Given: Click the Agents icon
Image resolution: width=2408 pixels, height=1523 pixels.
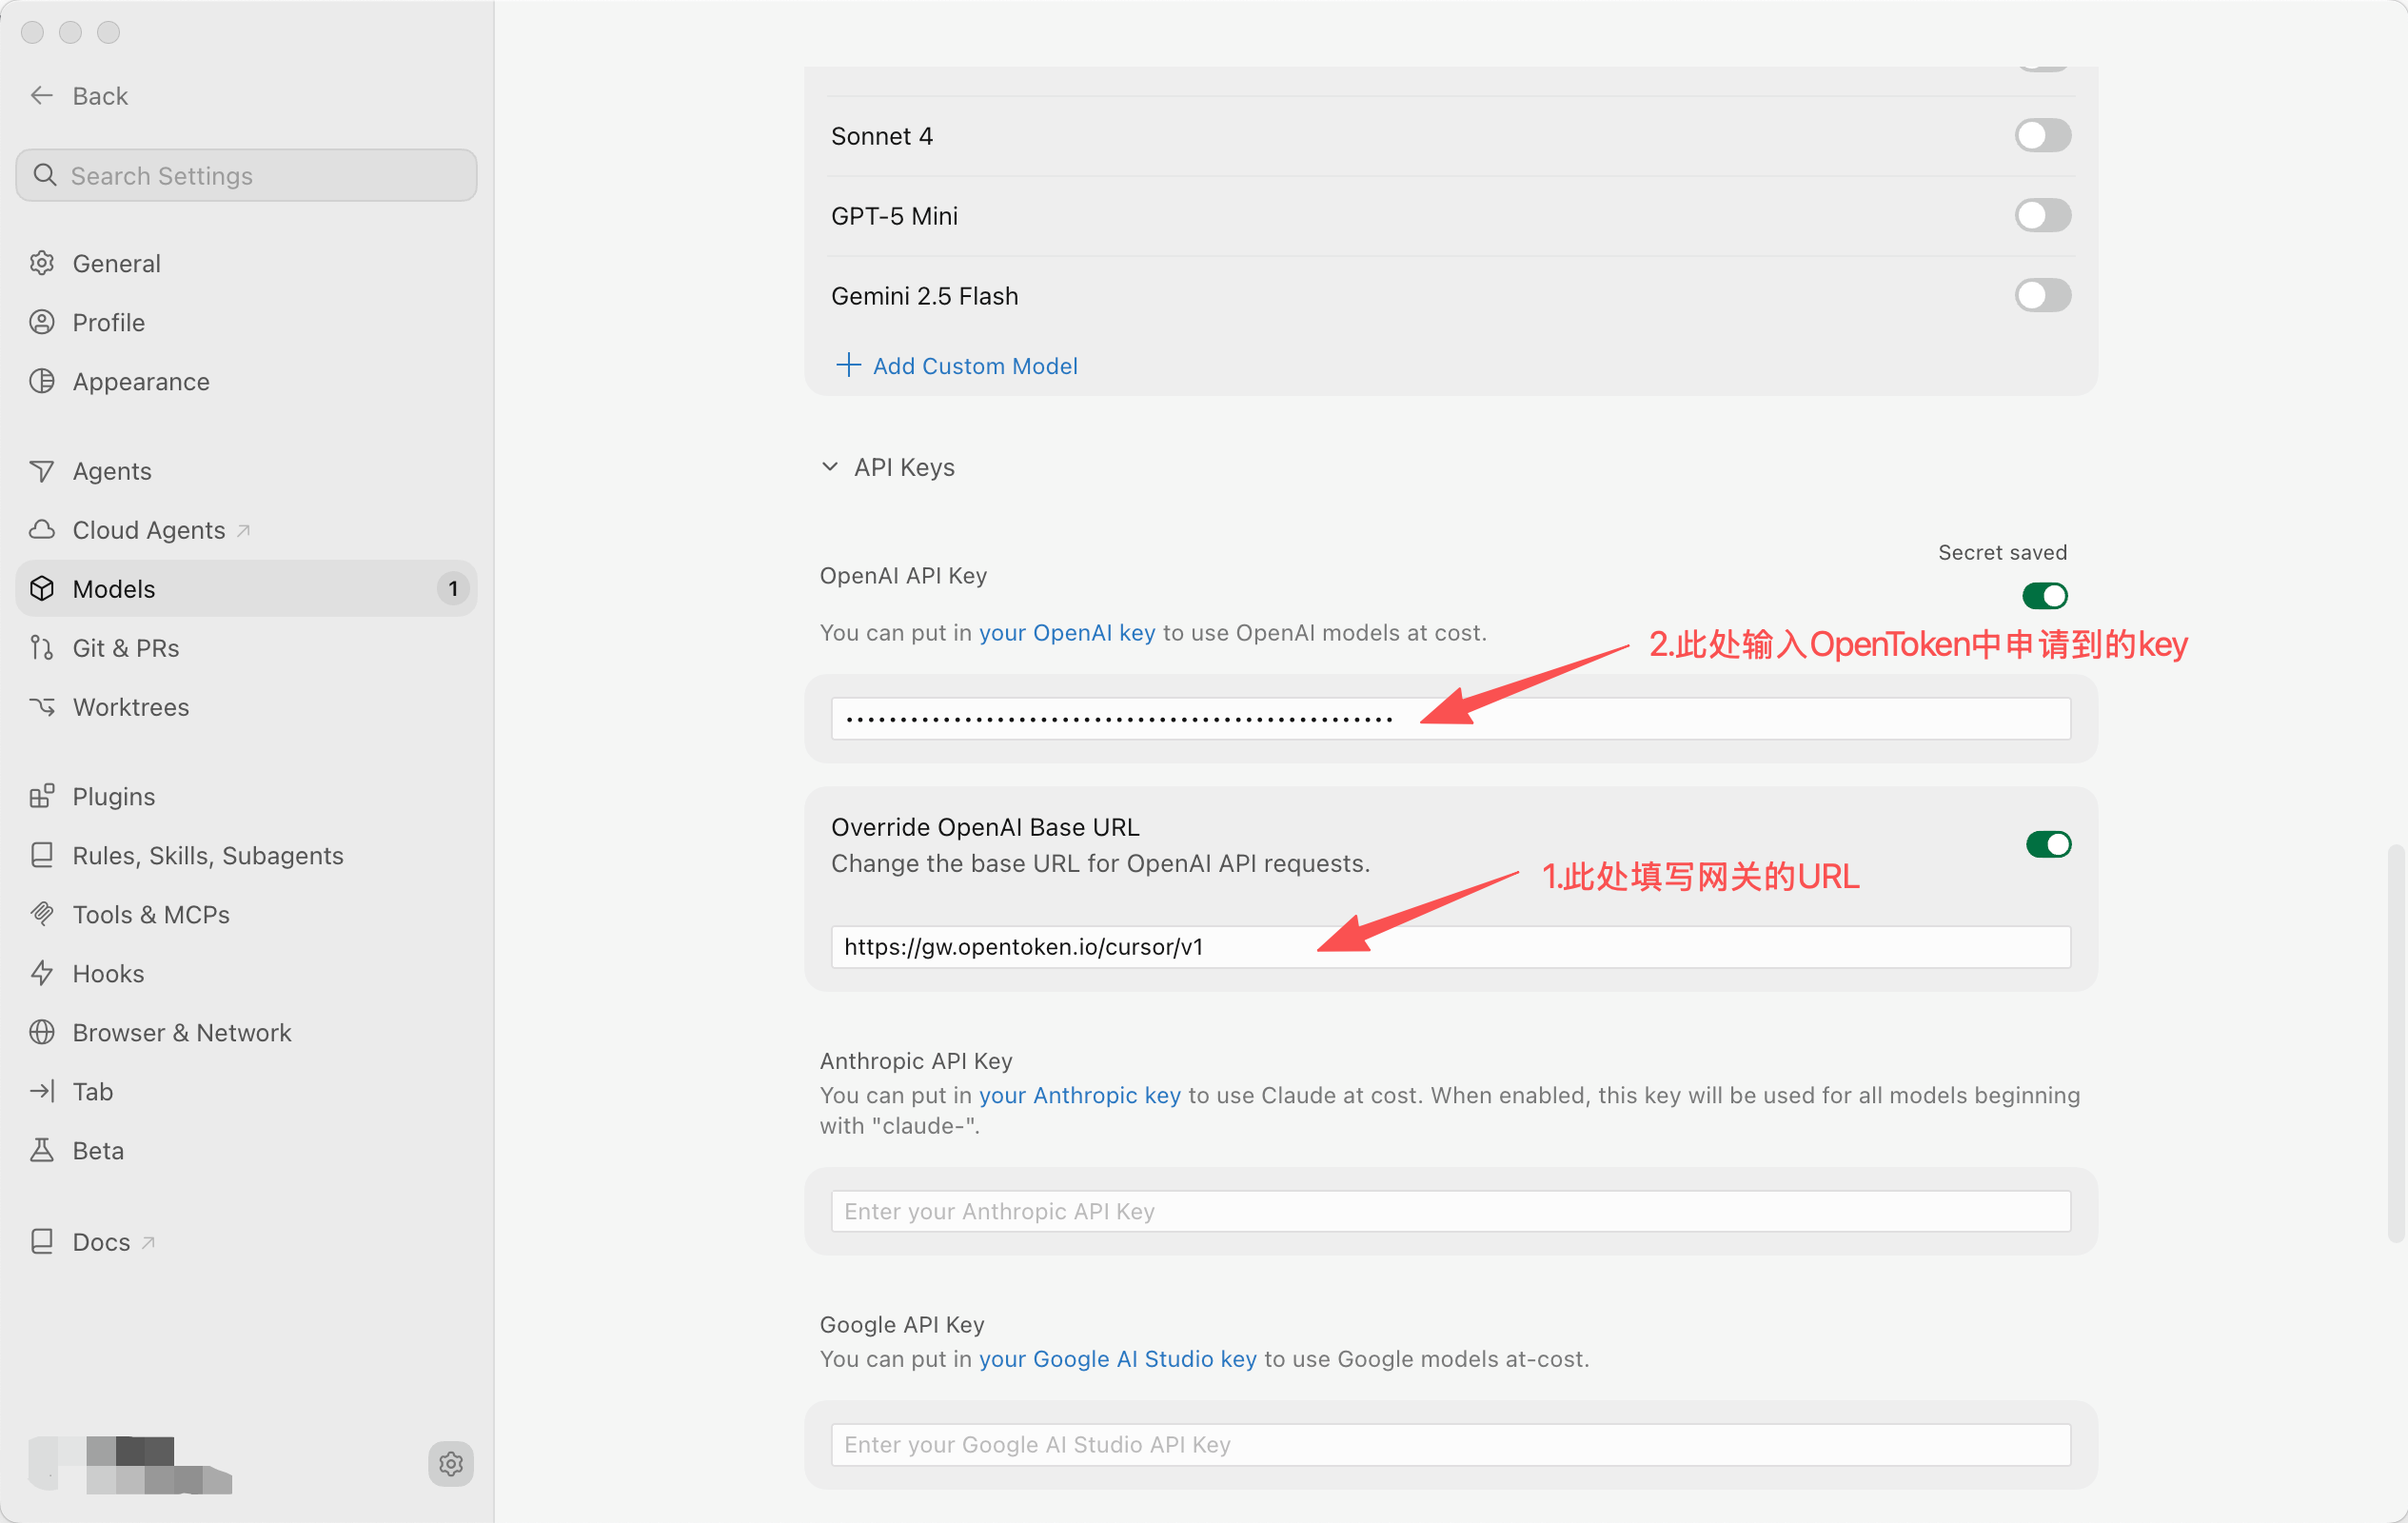Looking at the screenshot, I should pyautogui.click(x=42, y=471).
